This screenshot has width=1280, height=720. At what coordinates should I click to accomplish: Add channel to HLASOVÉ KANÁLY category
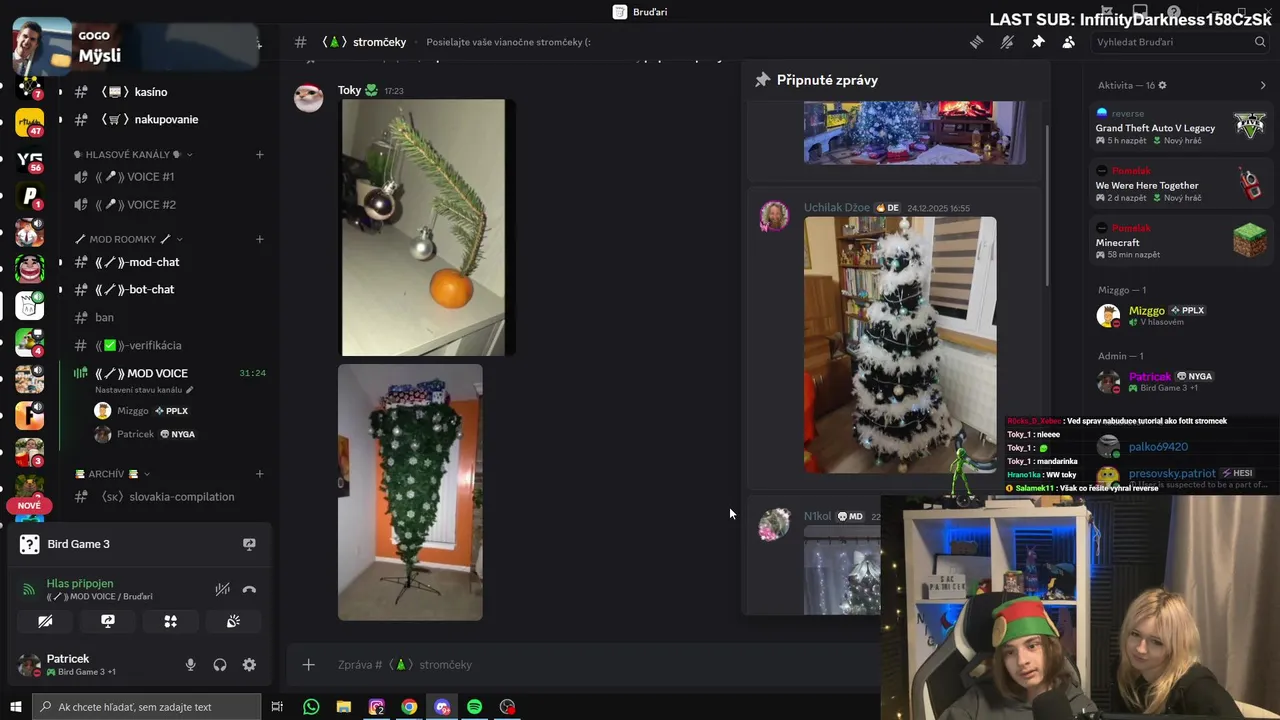click(260, 155)
